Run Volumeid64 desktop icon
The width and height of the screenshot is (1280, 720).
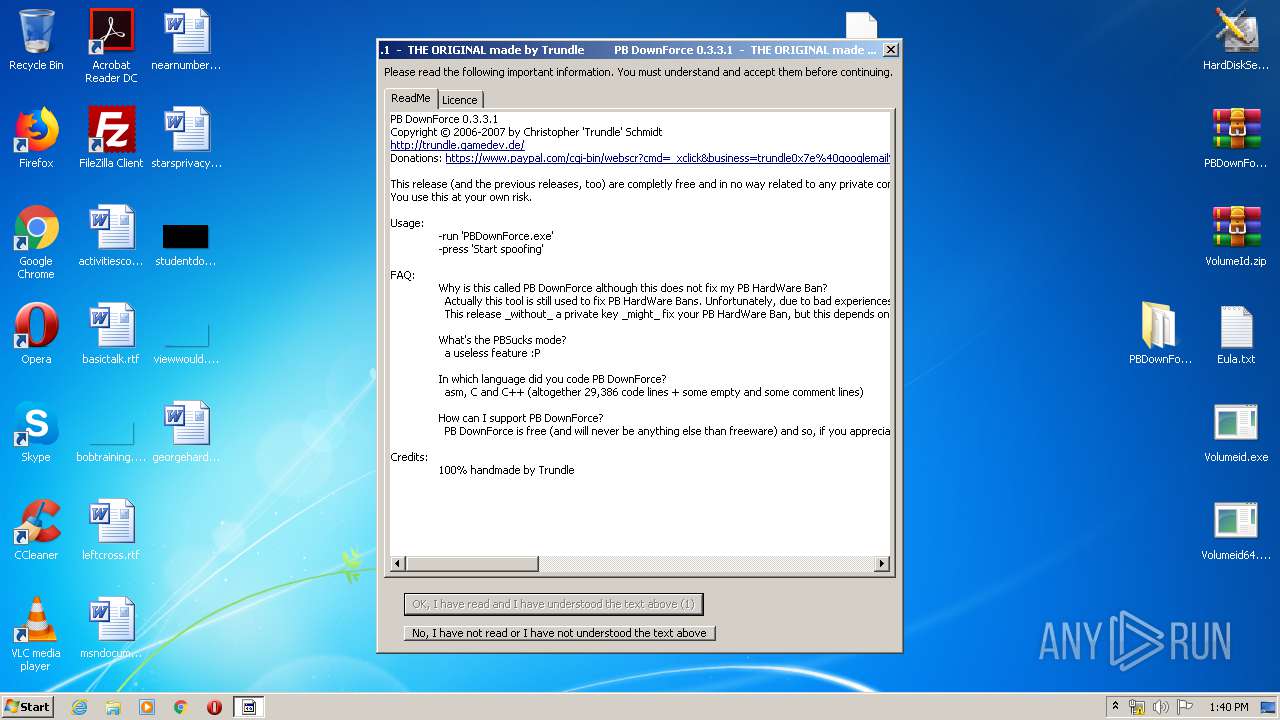click(x=1236, y=531)
